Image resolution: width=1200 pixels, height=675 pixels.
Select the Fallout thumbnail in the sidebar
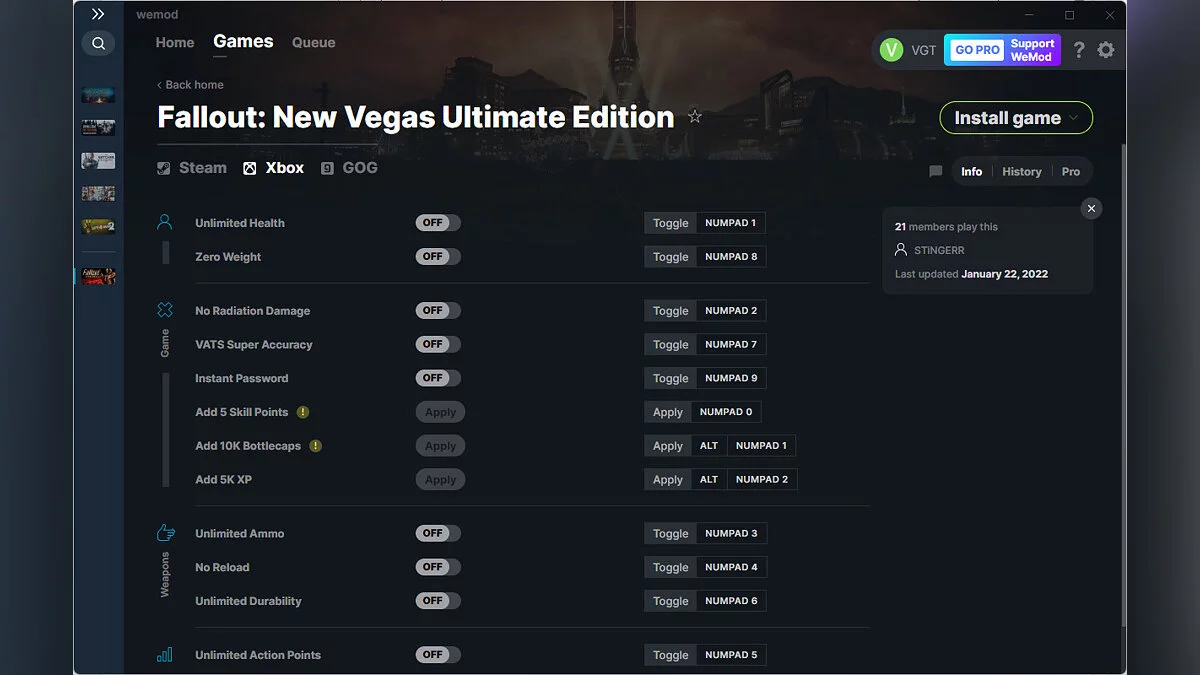point(97,275)
